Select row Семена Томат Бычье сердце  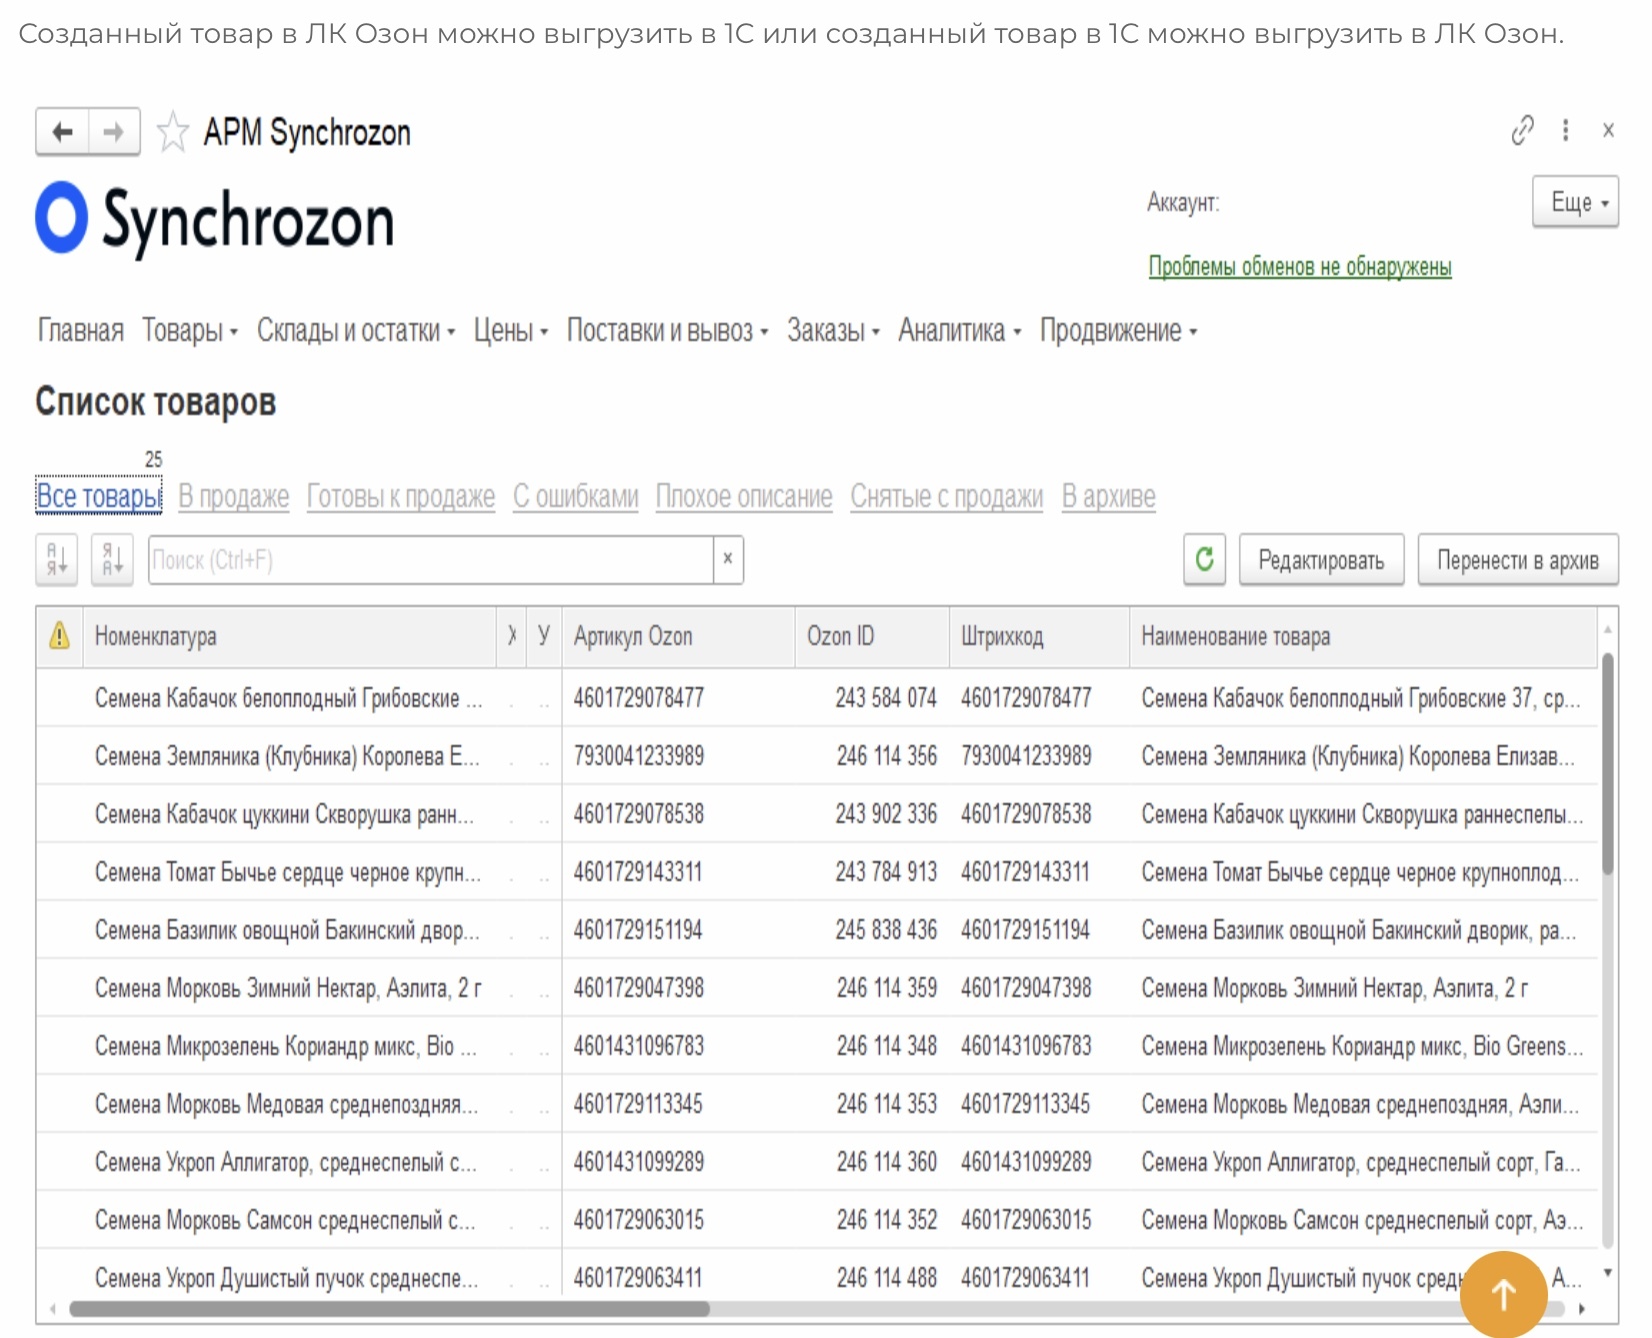click(817, 872)
